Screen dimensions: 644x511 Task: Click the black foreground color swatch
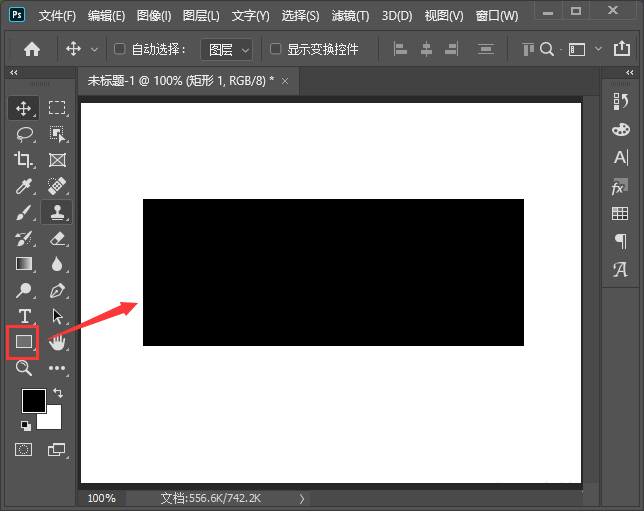click(33, 400)
